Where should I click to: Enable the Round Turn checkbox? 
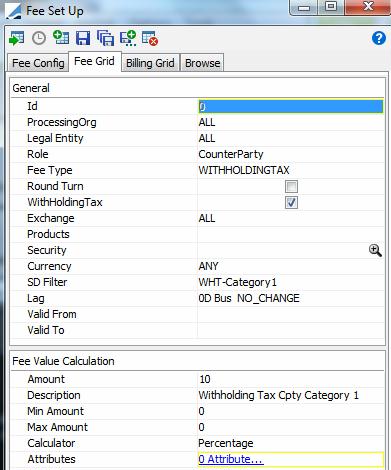pos(291,187)
